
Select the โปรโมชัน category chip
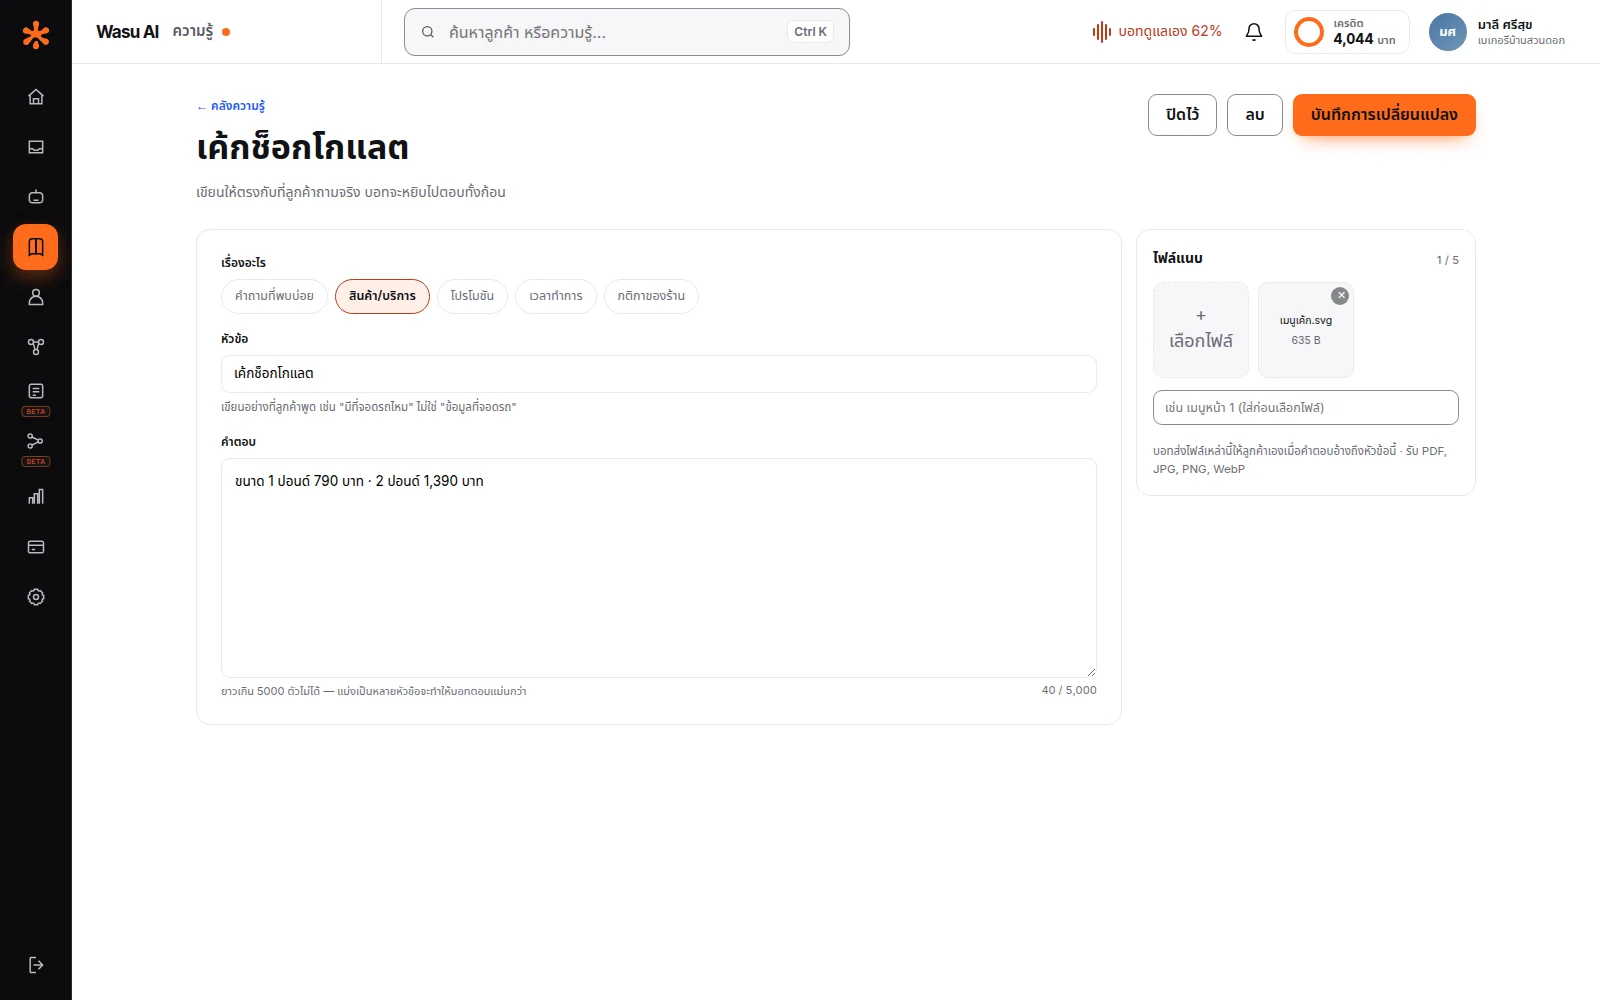click(472, 296)
